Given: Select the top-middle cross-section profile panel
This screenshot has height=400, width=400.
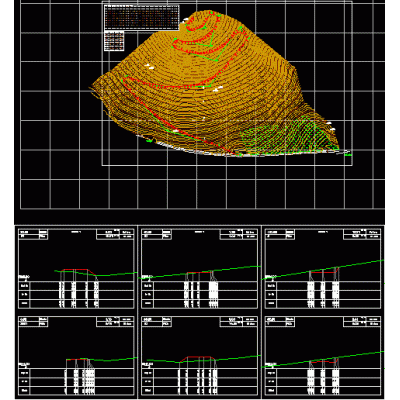Looking at the screenshot, I should pos(200,269).
